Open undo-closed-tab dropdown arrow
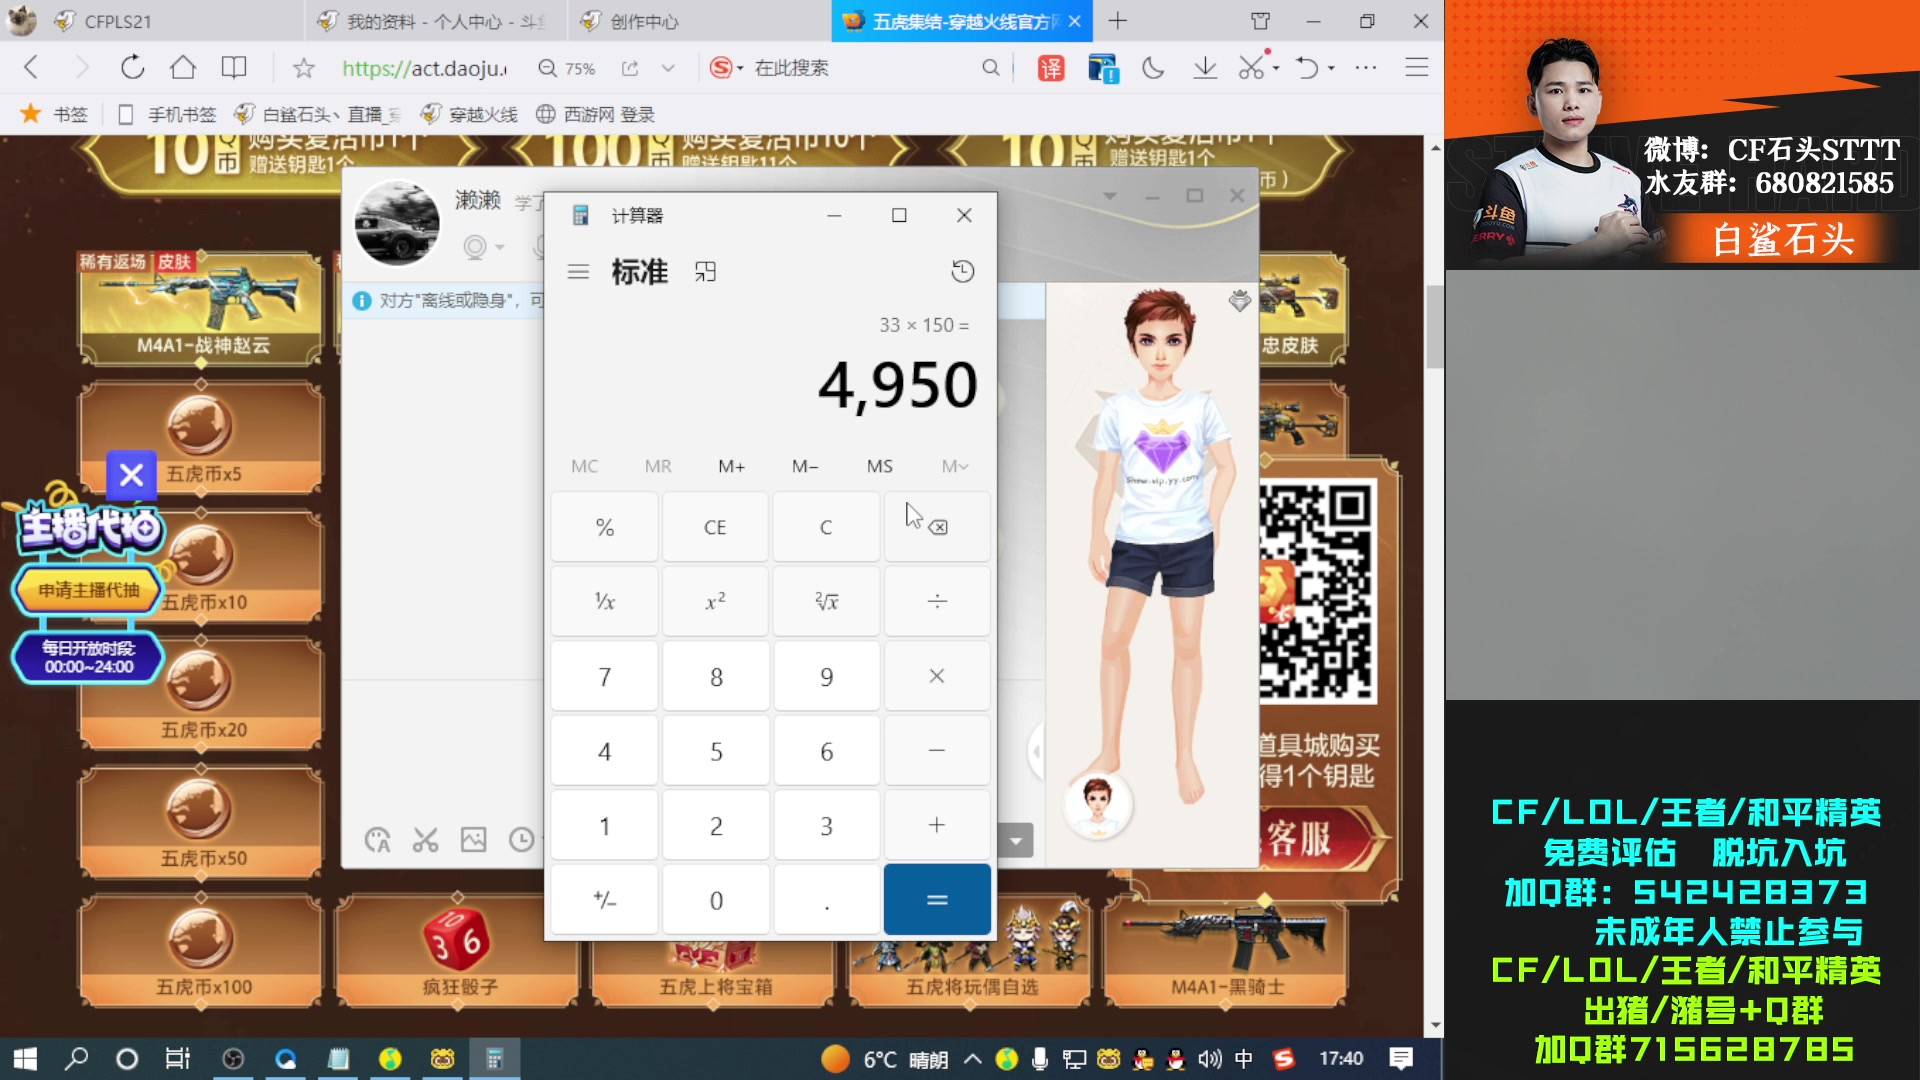Screen dimensions: 1920x1080 coord(1331,68)
